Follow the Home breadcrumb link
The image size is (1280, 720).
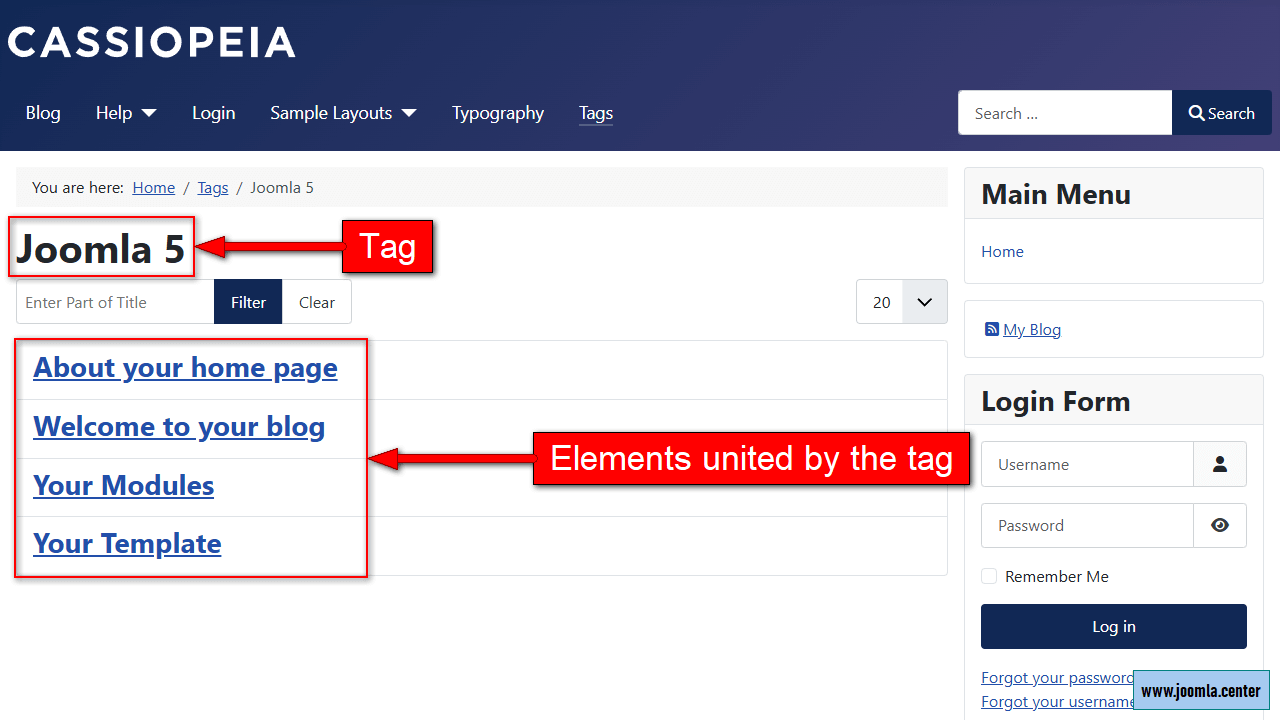coord(154,187)
